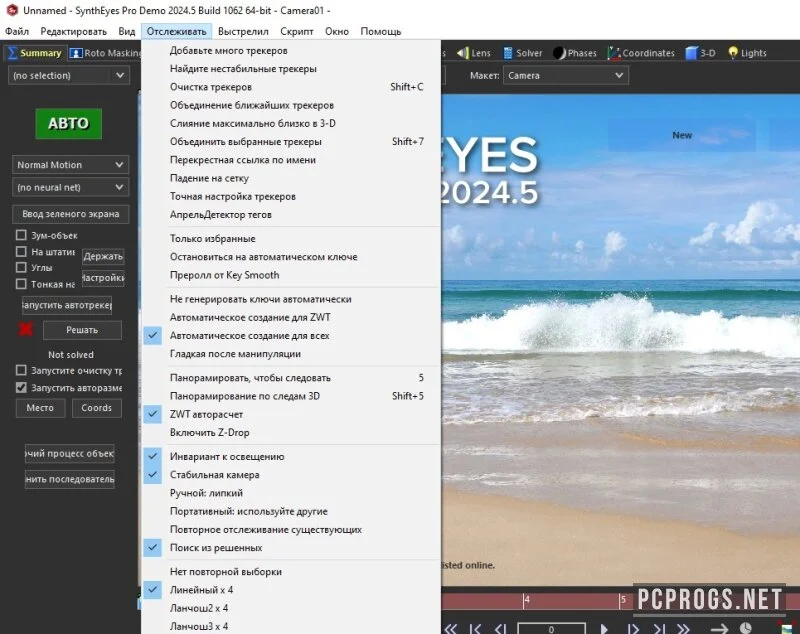Image resolution: width=800 pixels, height=634 pixels.
Task: Go to the last frame
Action: click(659, 628)
